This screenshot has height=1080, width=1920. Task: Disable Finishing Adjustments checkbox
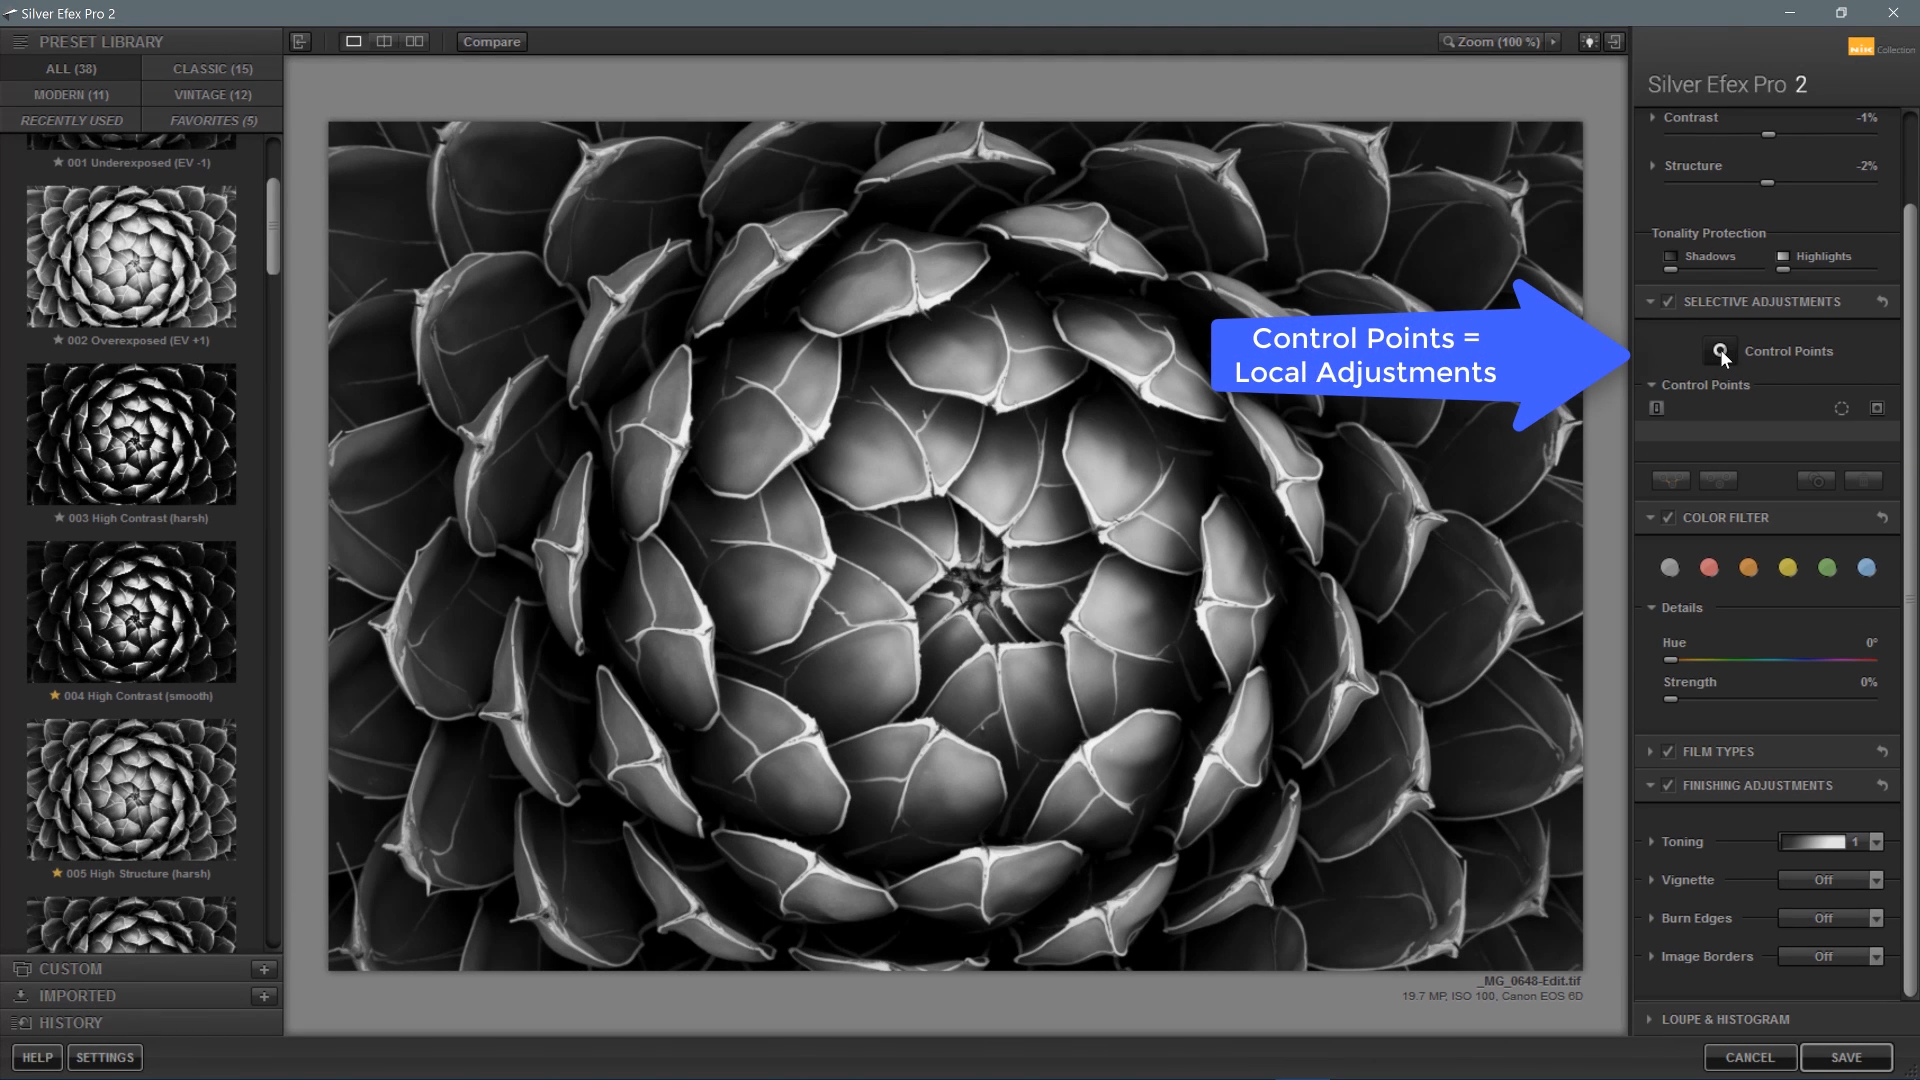(1668, 785)
